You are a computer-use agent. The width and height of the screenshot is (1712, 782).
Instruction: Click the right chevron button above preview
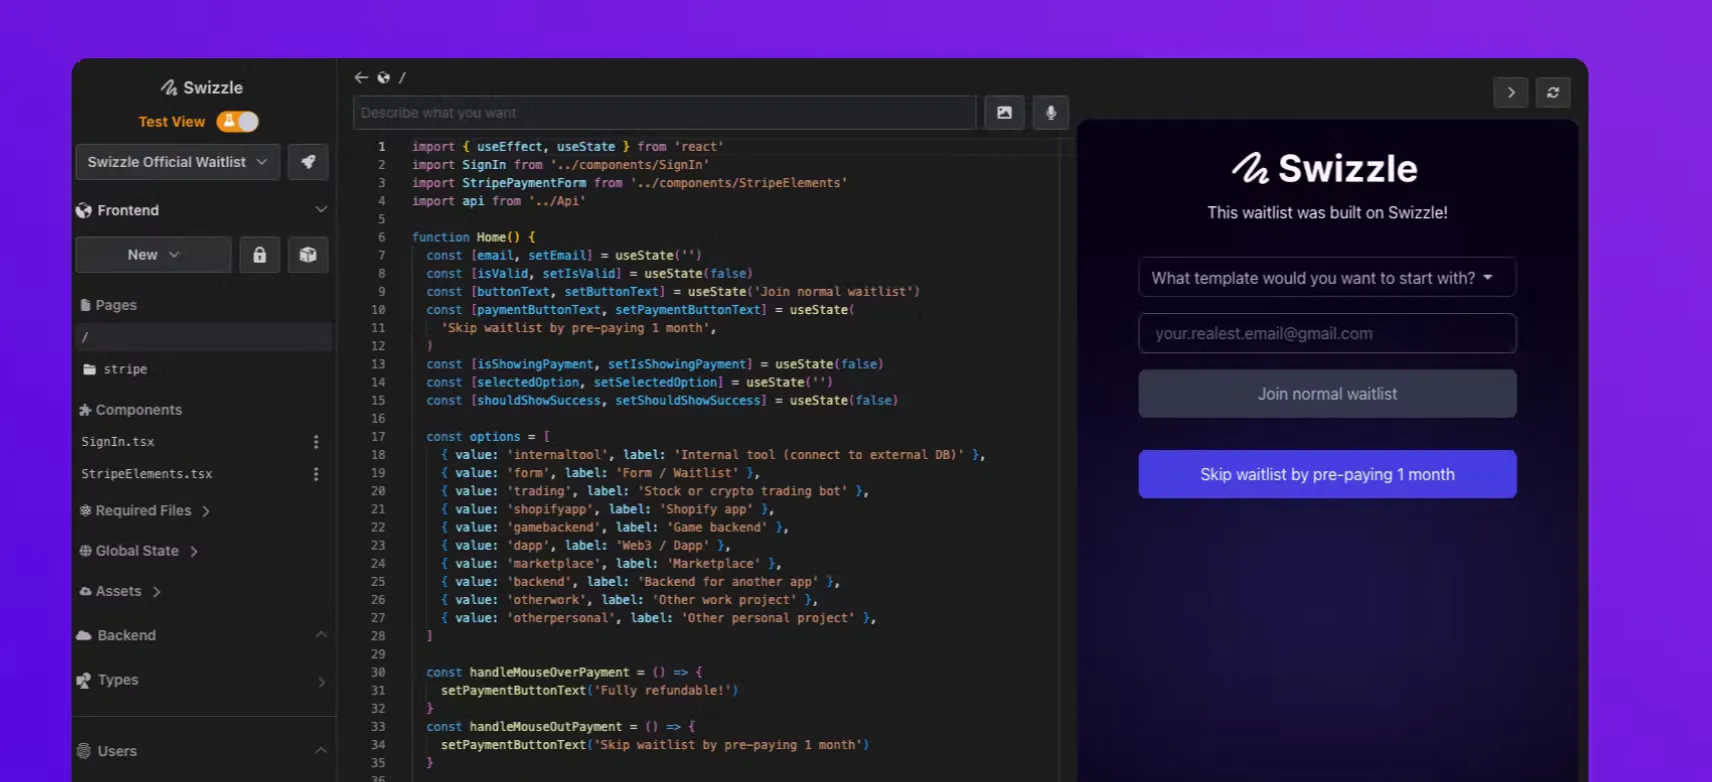point(1511,92)
